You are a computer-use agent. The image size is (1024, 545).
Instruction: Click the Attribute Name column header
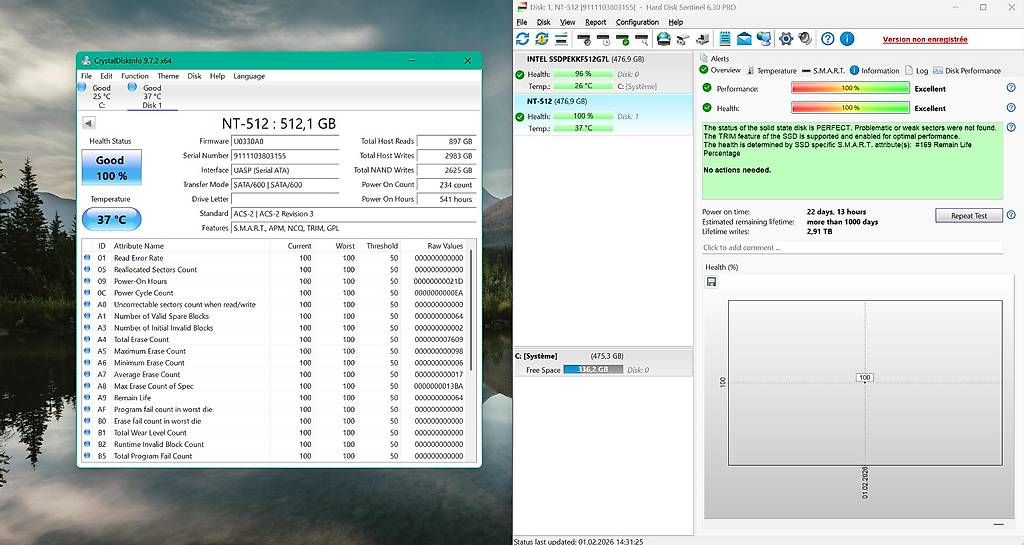138,246
